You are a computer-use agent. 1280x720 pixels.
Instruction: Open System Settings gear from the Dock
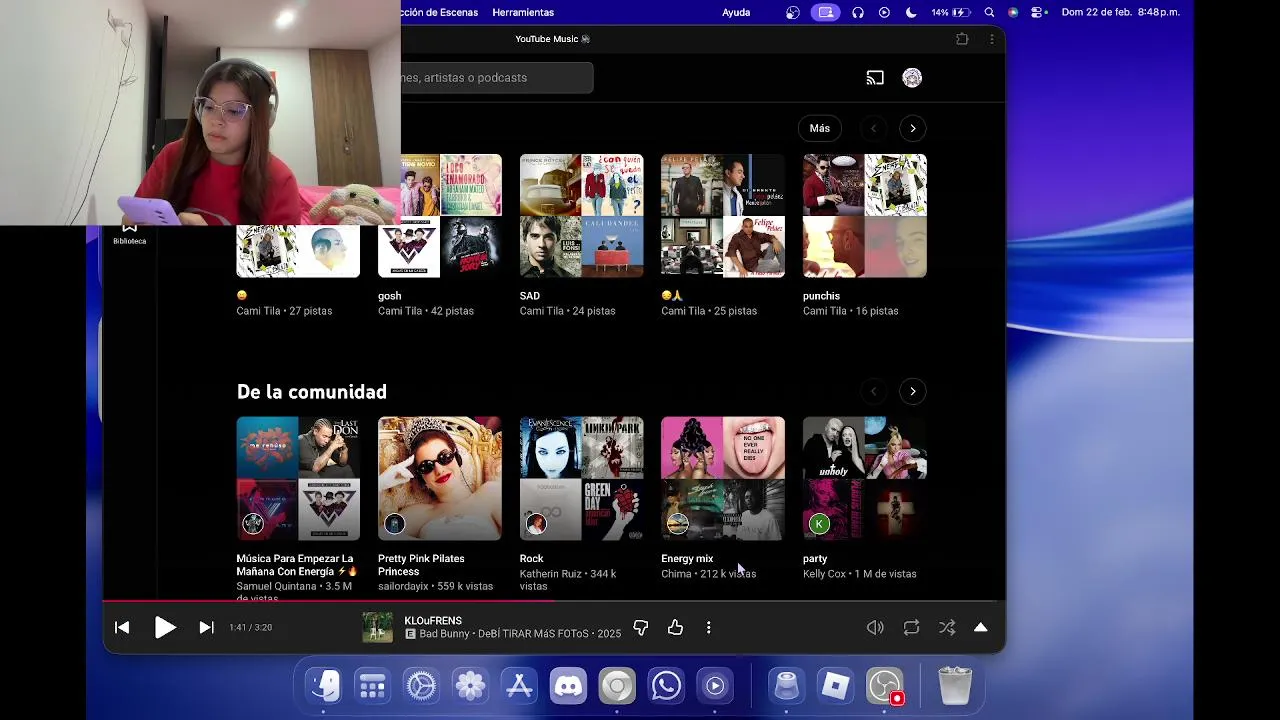pyautogui.click(x=421, y=686)
